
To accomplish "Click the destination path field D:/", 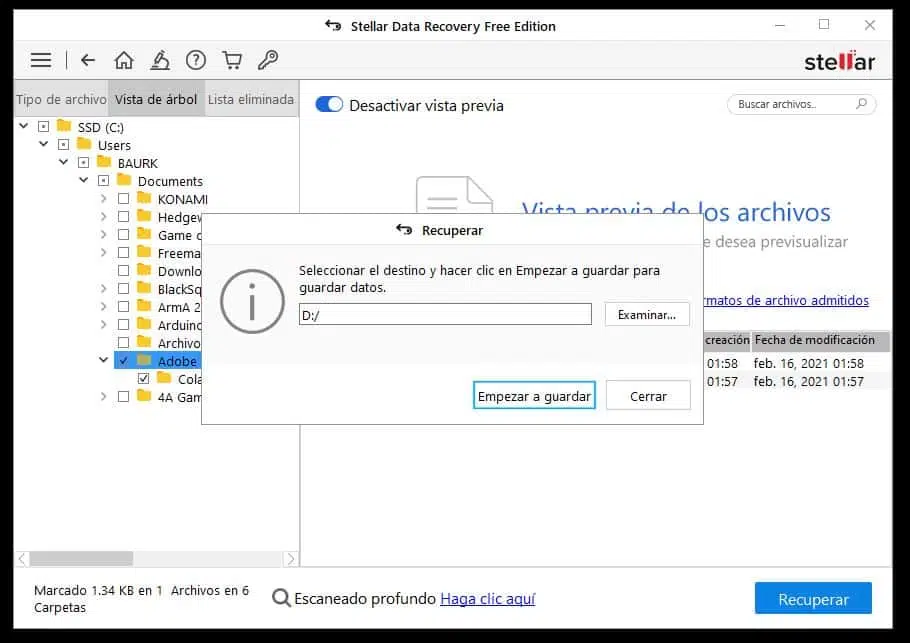I will pyautogui.click(x=445, y=315).
